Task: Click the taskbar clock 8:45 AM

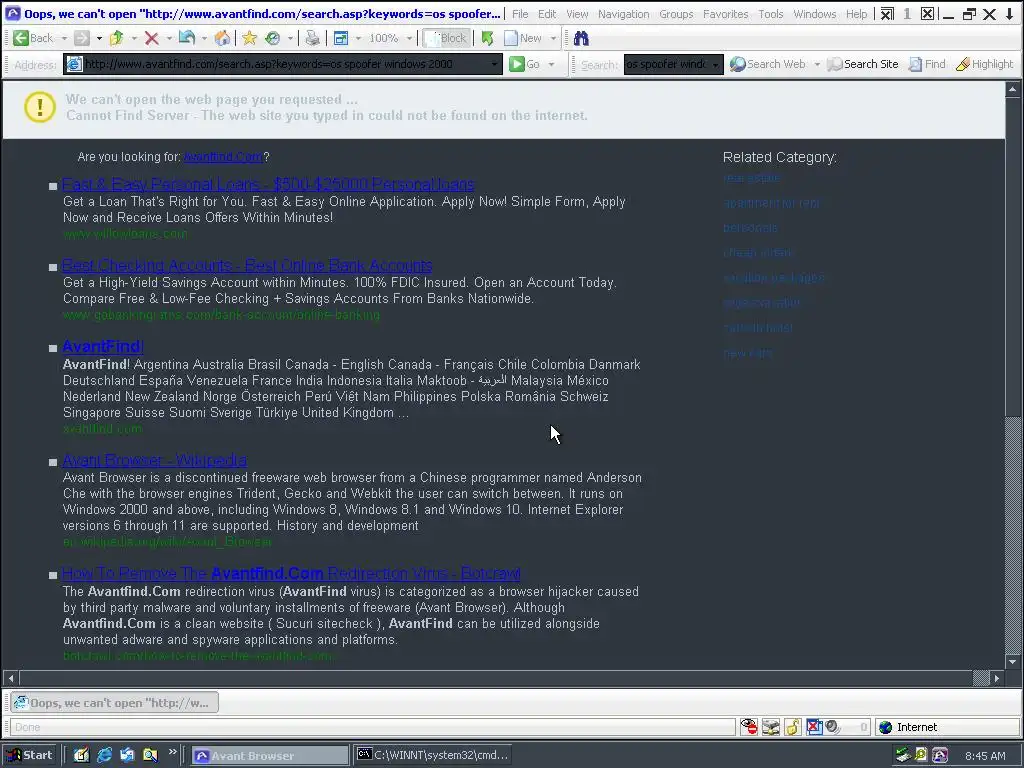Action: coord(985,756)
